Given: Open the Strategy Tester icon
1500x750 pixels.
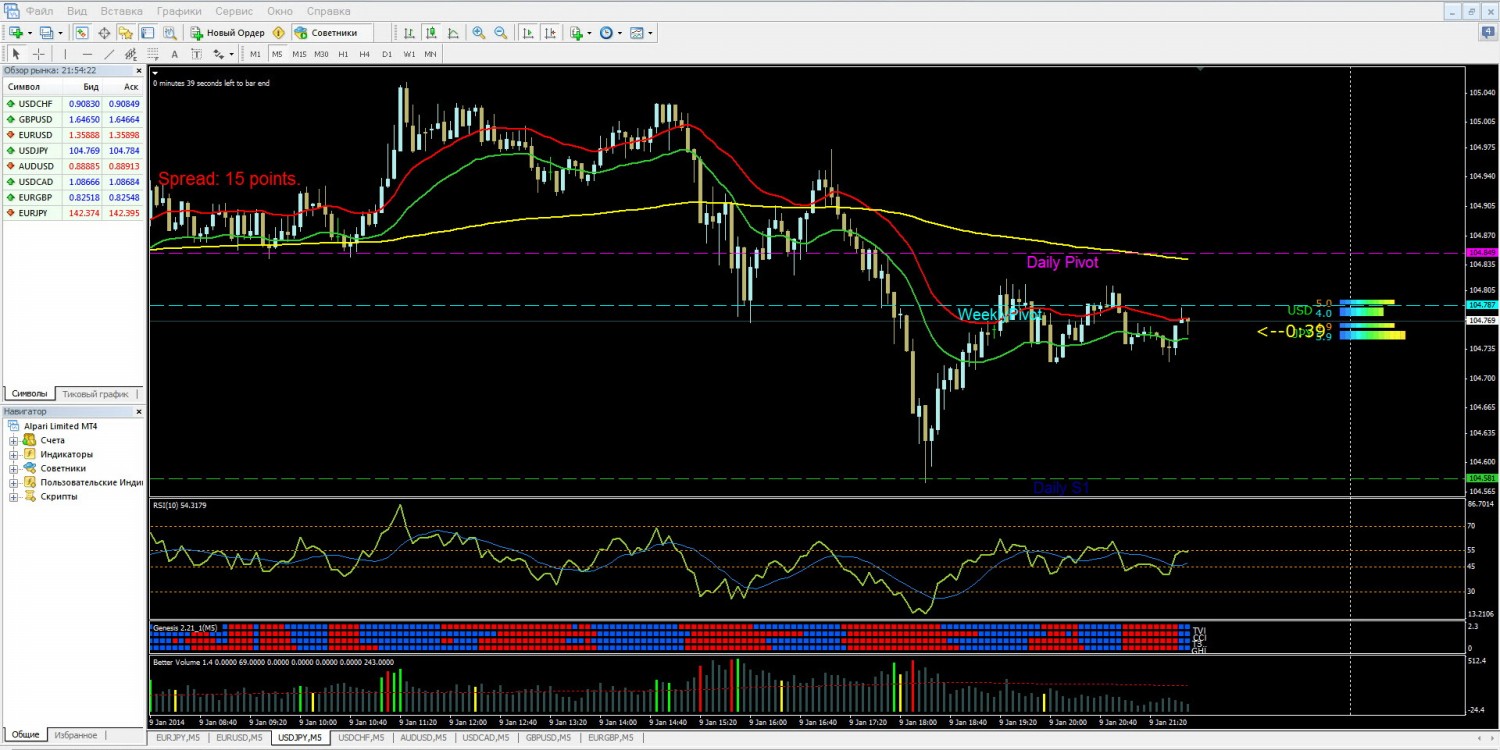Looking at the screenshot, I should click(170, 33).
